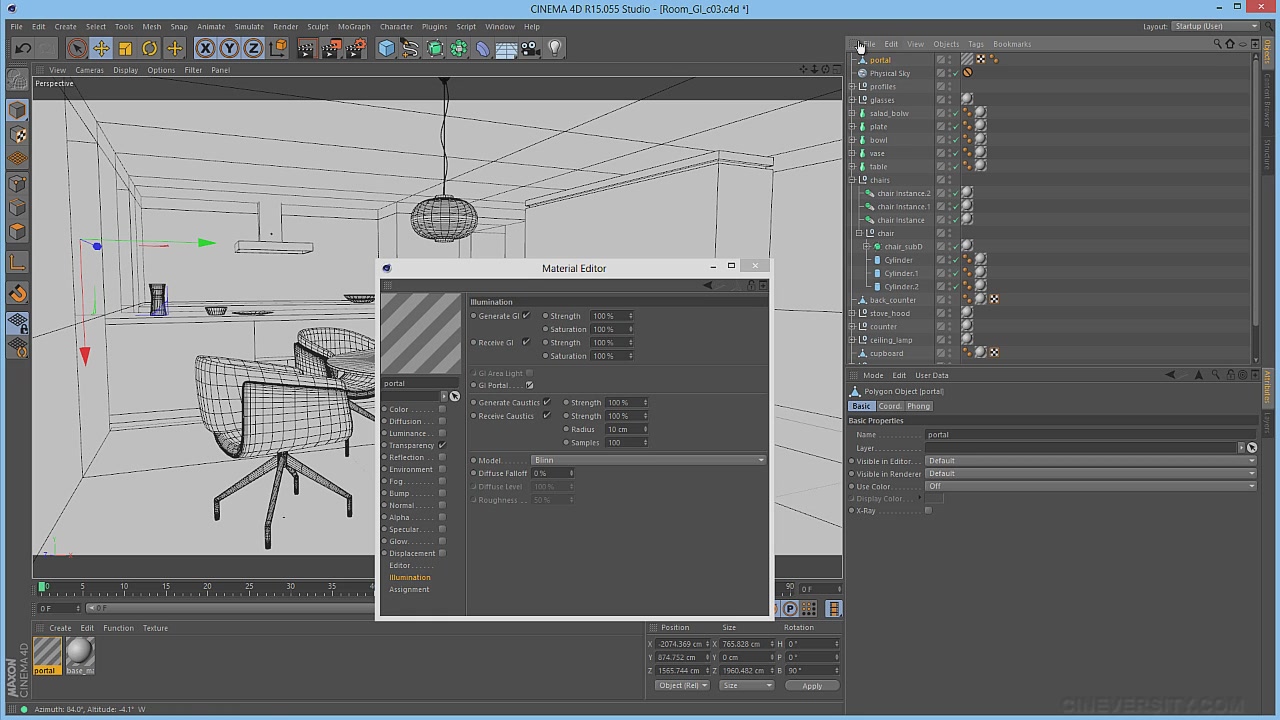Click the deformer icon
The width and height of the screenshot is (1280, 720).
tap(482, 48)
